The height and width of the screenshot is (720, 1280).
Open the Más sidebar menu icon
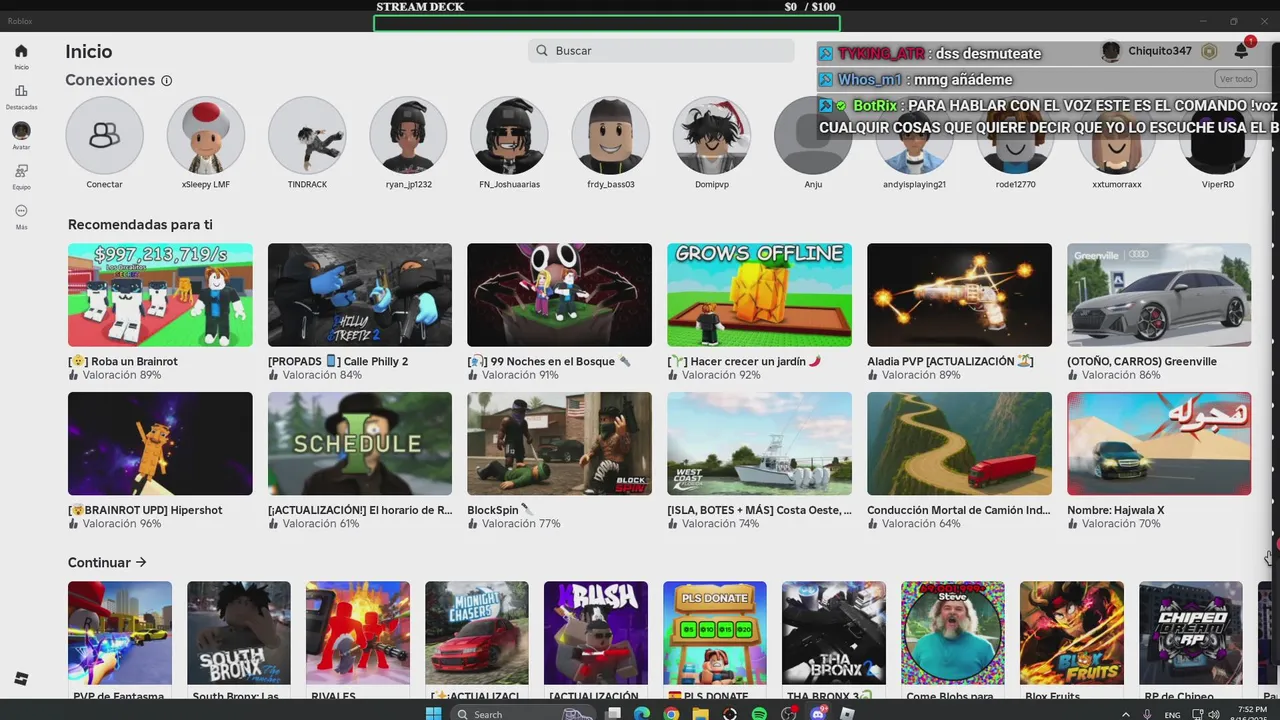pyautogui.click(x=21, y=211)
